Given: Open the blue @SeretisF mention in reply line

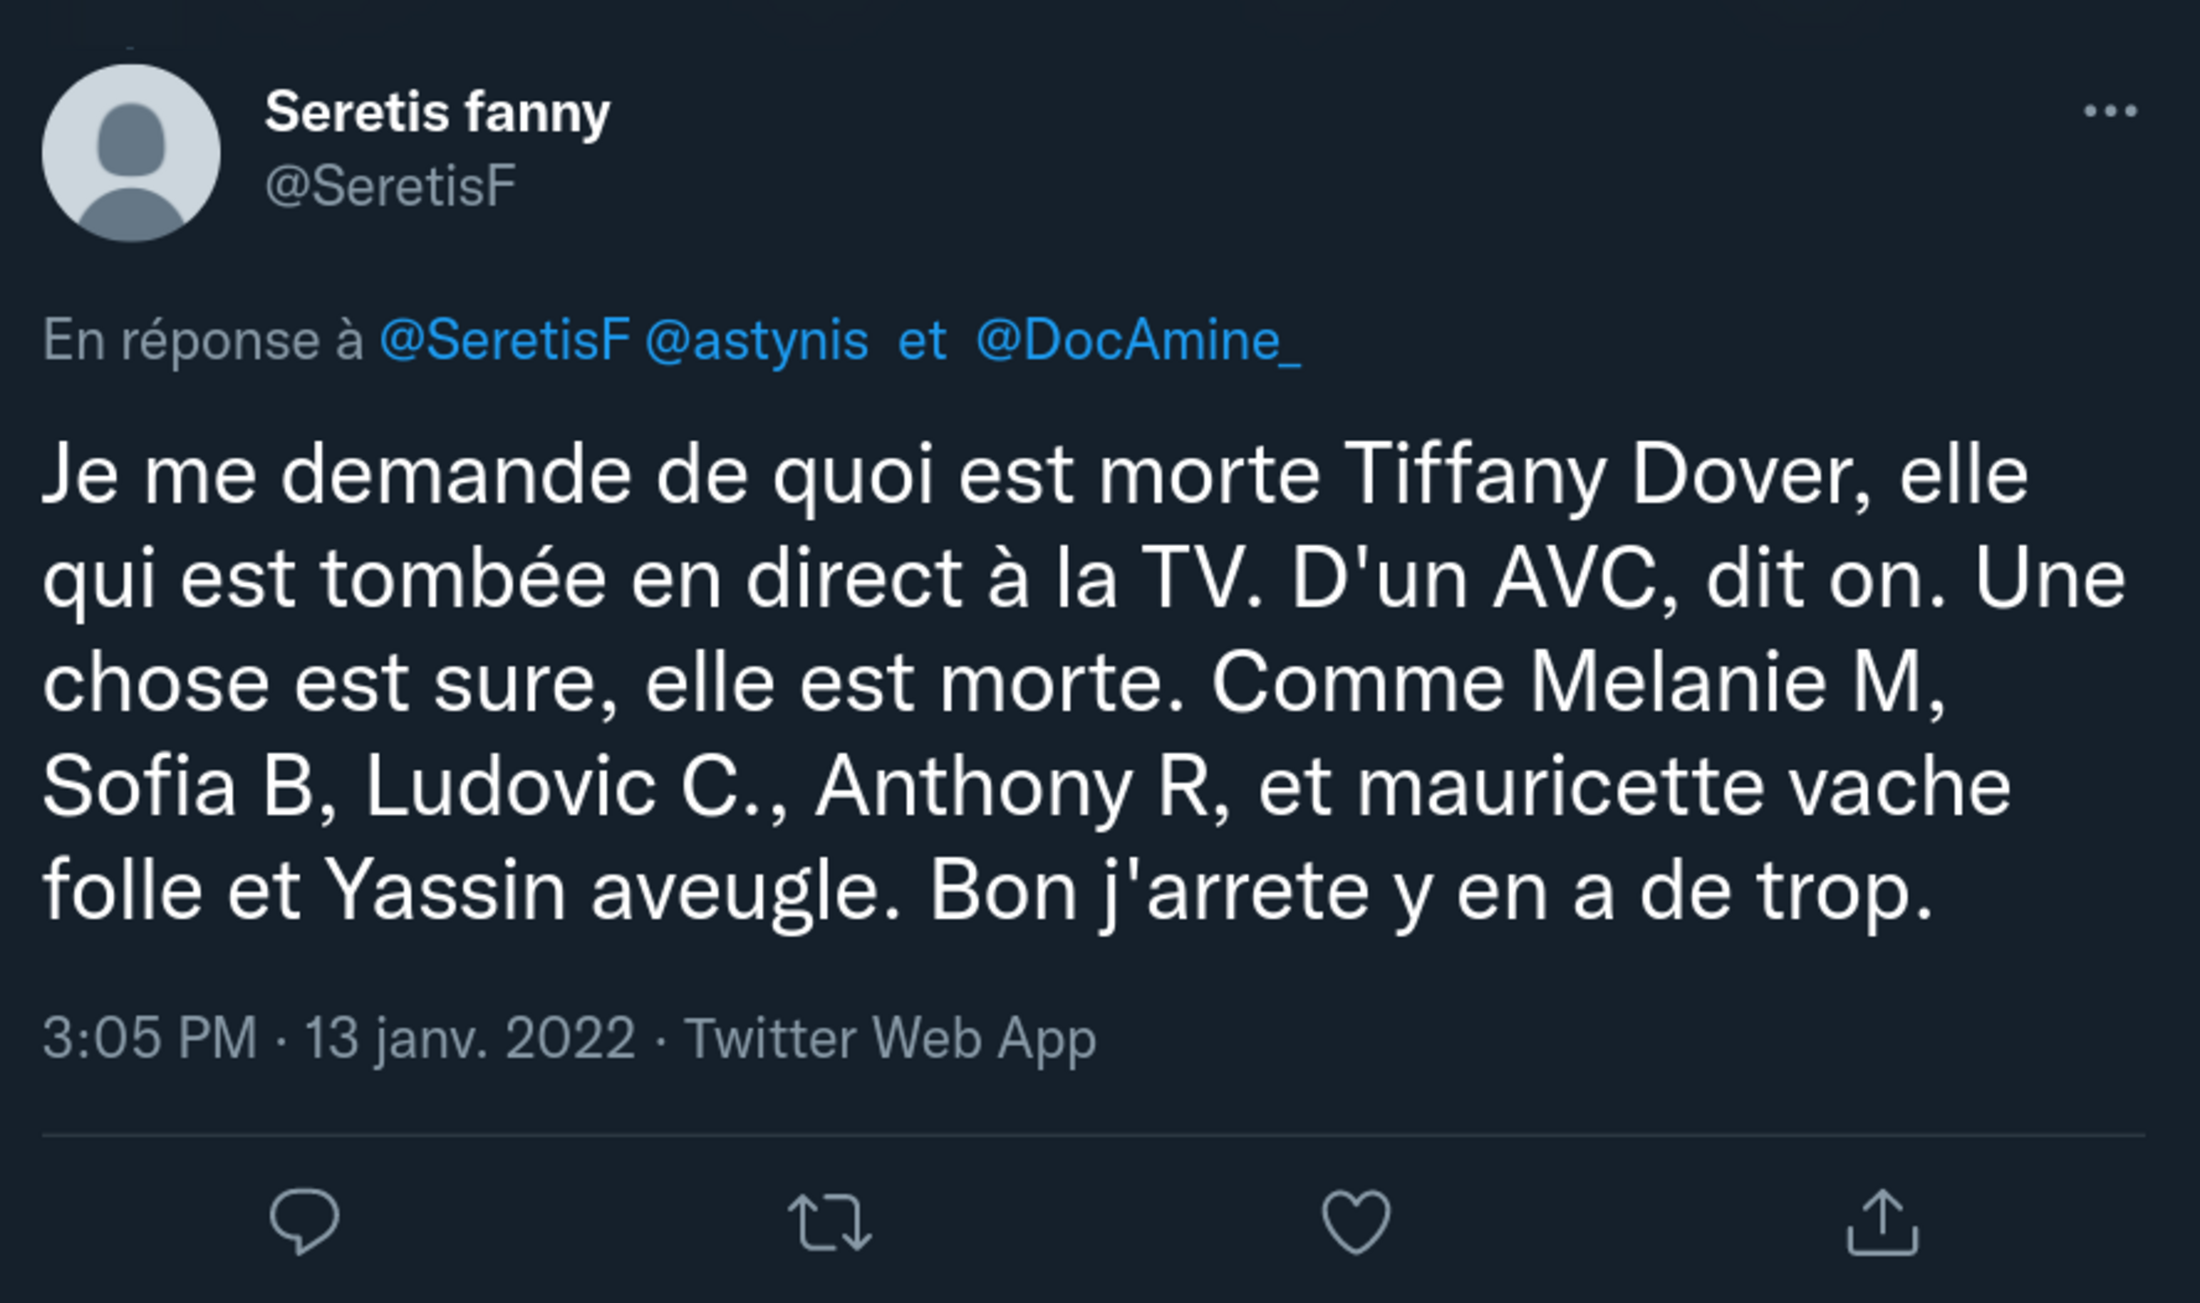Looking at the screenshot, I should coord(505,340).
